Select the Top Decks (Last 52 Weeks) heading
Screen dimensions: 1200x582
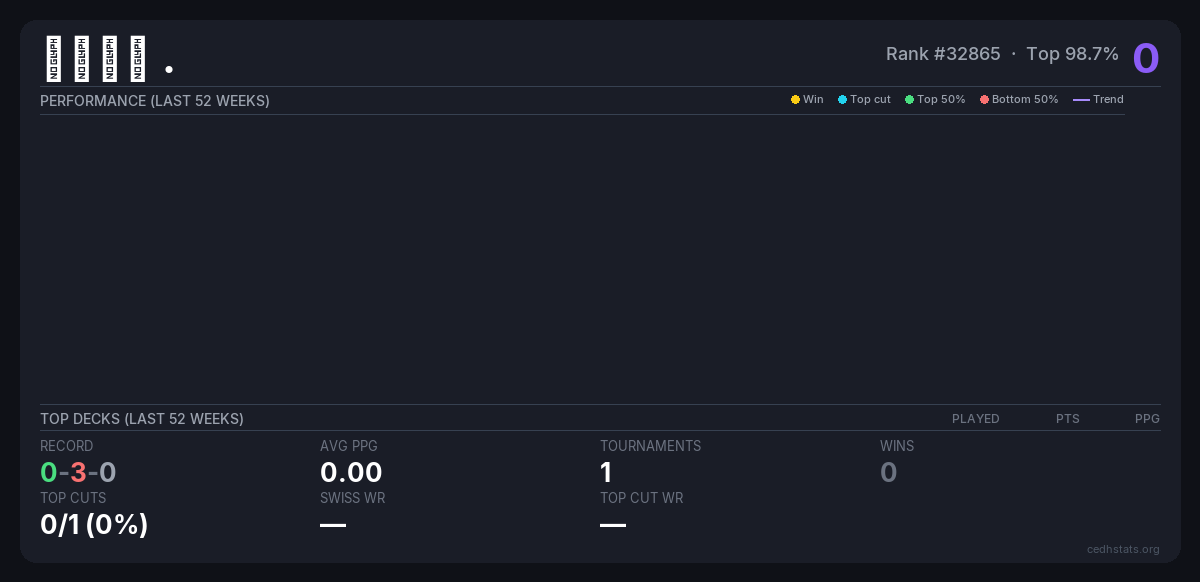(x=142, y=419)
